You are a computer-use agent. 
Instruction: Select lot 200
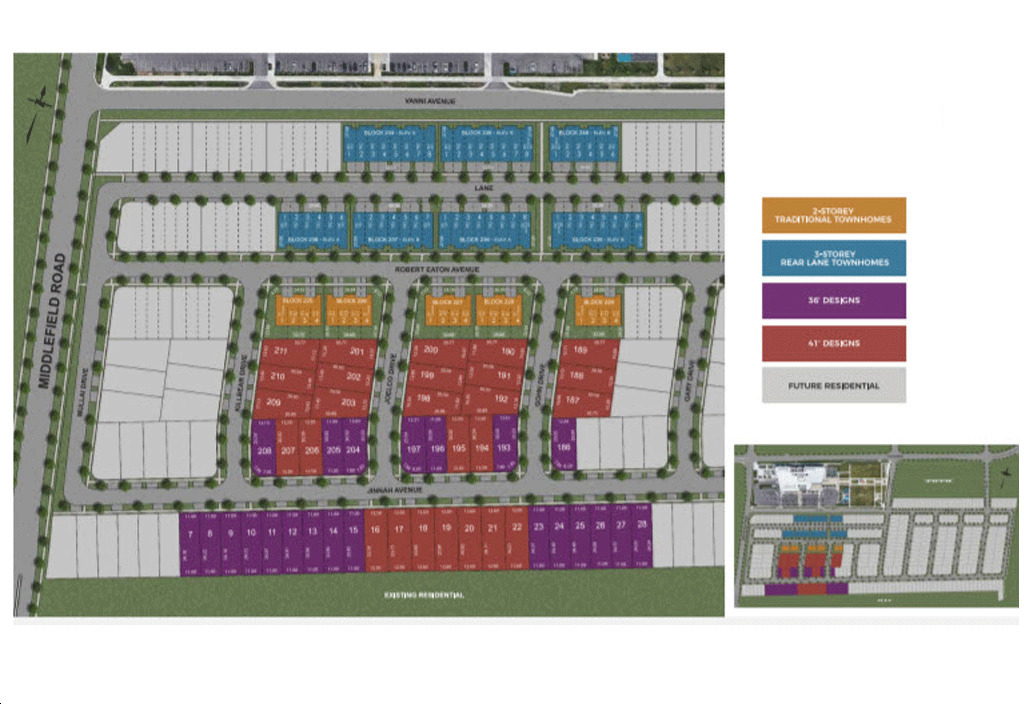(x=431, y=351)
